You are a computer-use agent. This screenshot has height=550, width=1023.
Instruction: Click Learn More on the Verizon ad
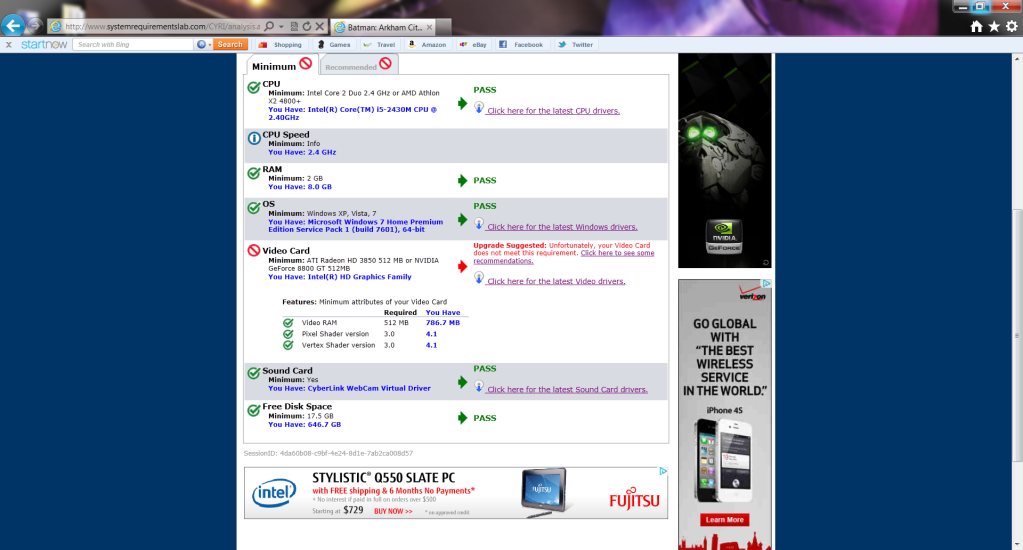point(724,520)
